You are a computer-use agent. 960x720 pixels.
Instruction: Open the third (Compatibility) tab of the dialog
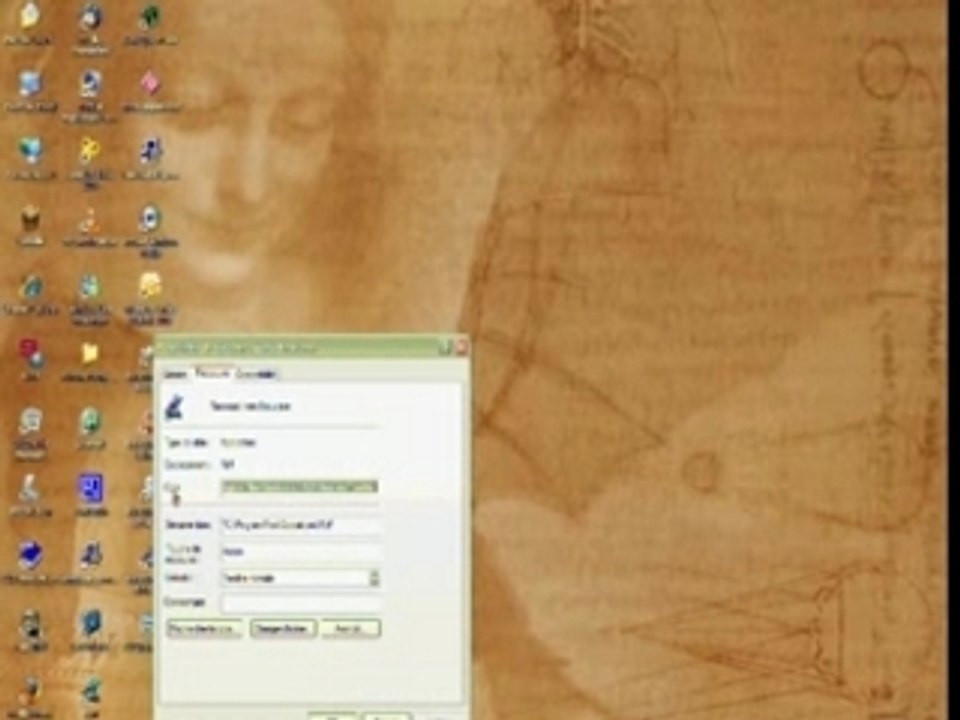pos(257,374)
